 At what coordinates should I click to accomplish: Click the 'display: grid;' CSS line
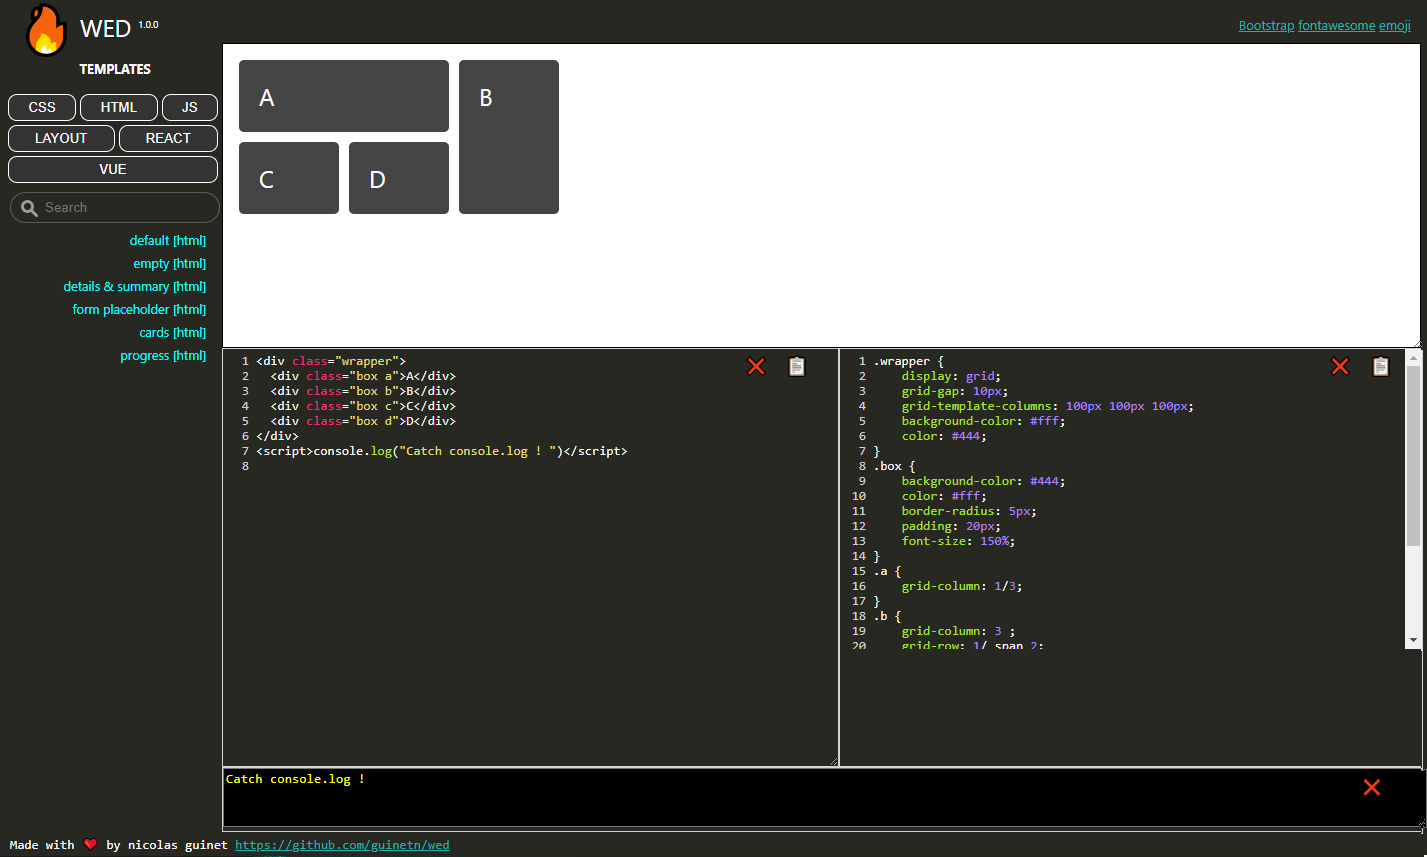point(951,376)
